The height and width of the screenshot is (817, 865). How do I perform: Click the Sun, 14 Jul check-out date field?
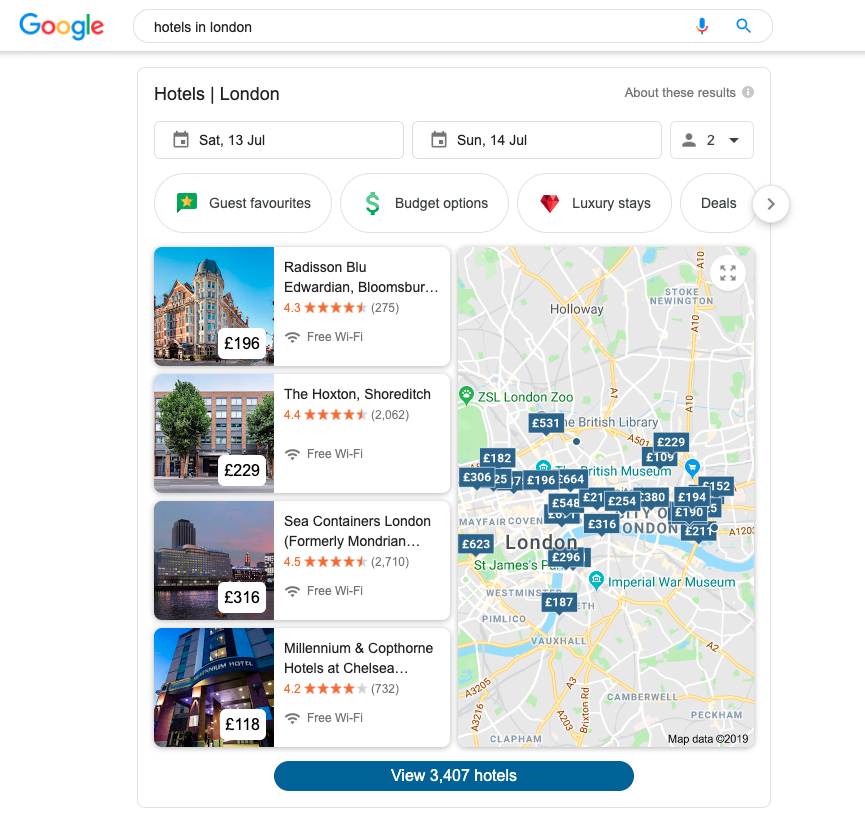click(537, 140)
